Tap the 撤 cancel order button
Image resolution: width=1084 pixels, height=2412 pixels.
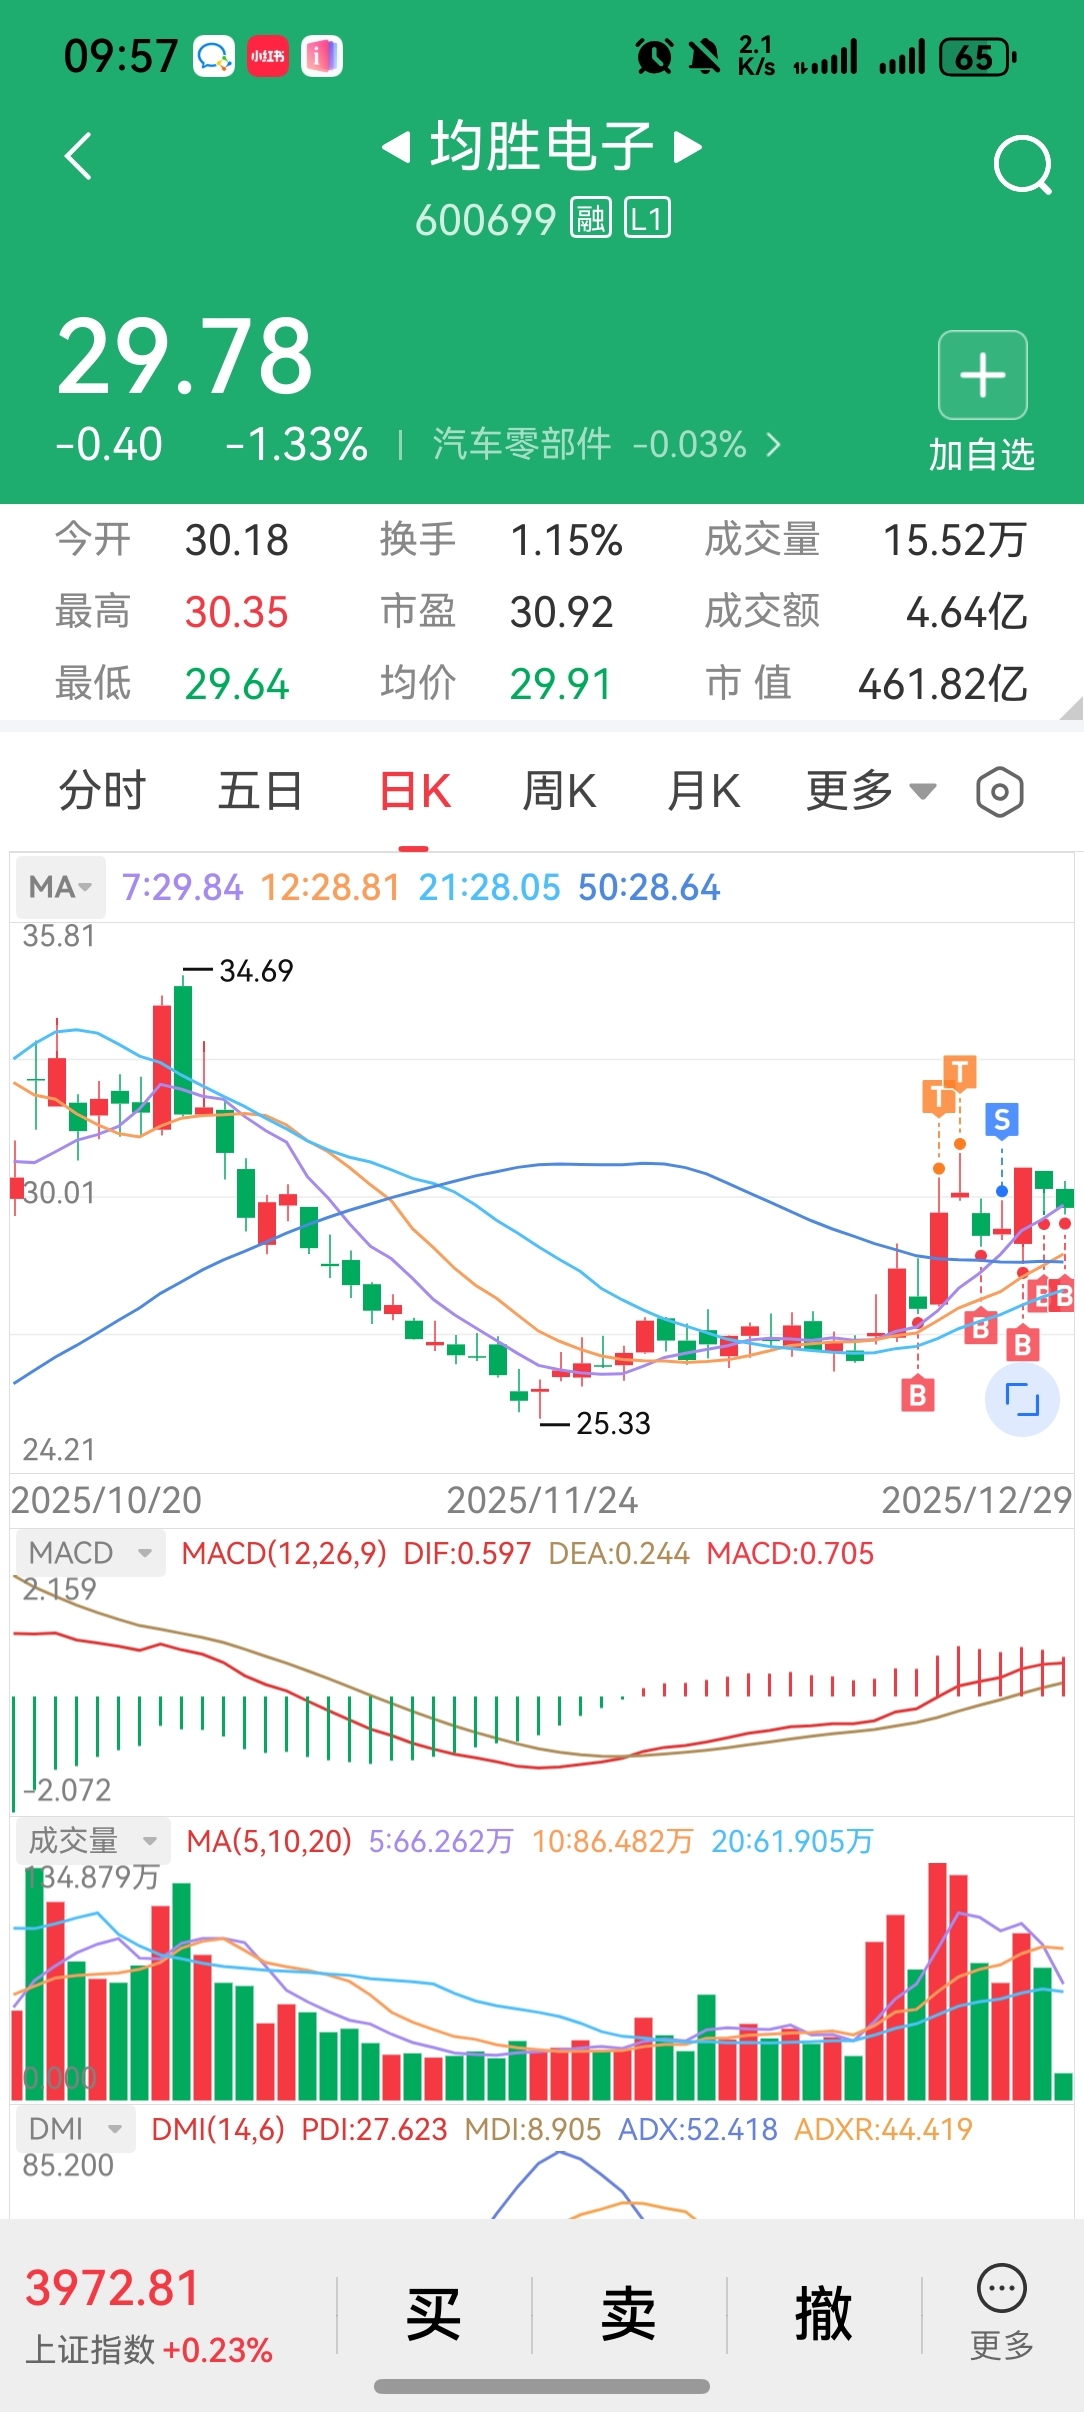pos(823,2314)
